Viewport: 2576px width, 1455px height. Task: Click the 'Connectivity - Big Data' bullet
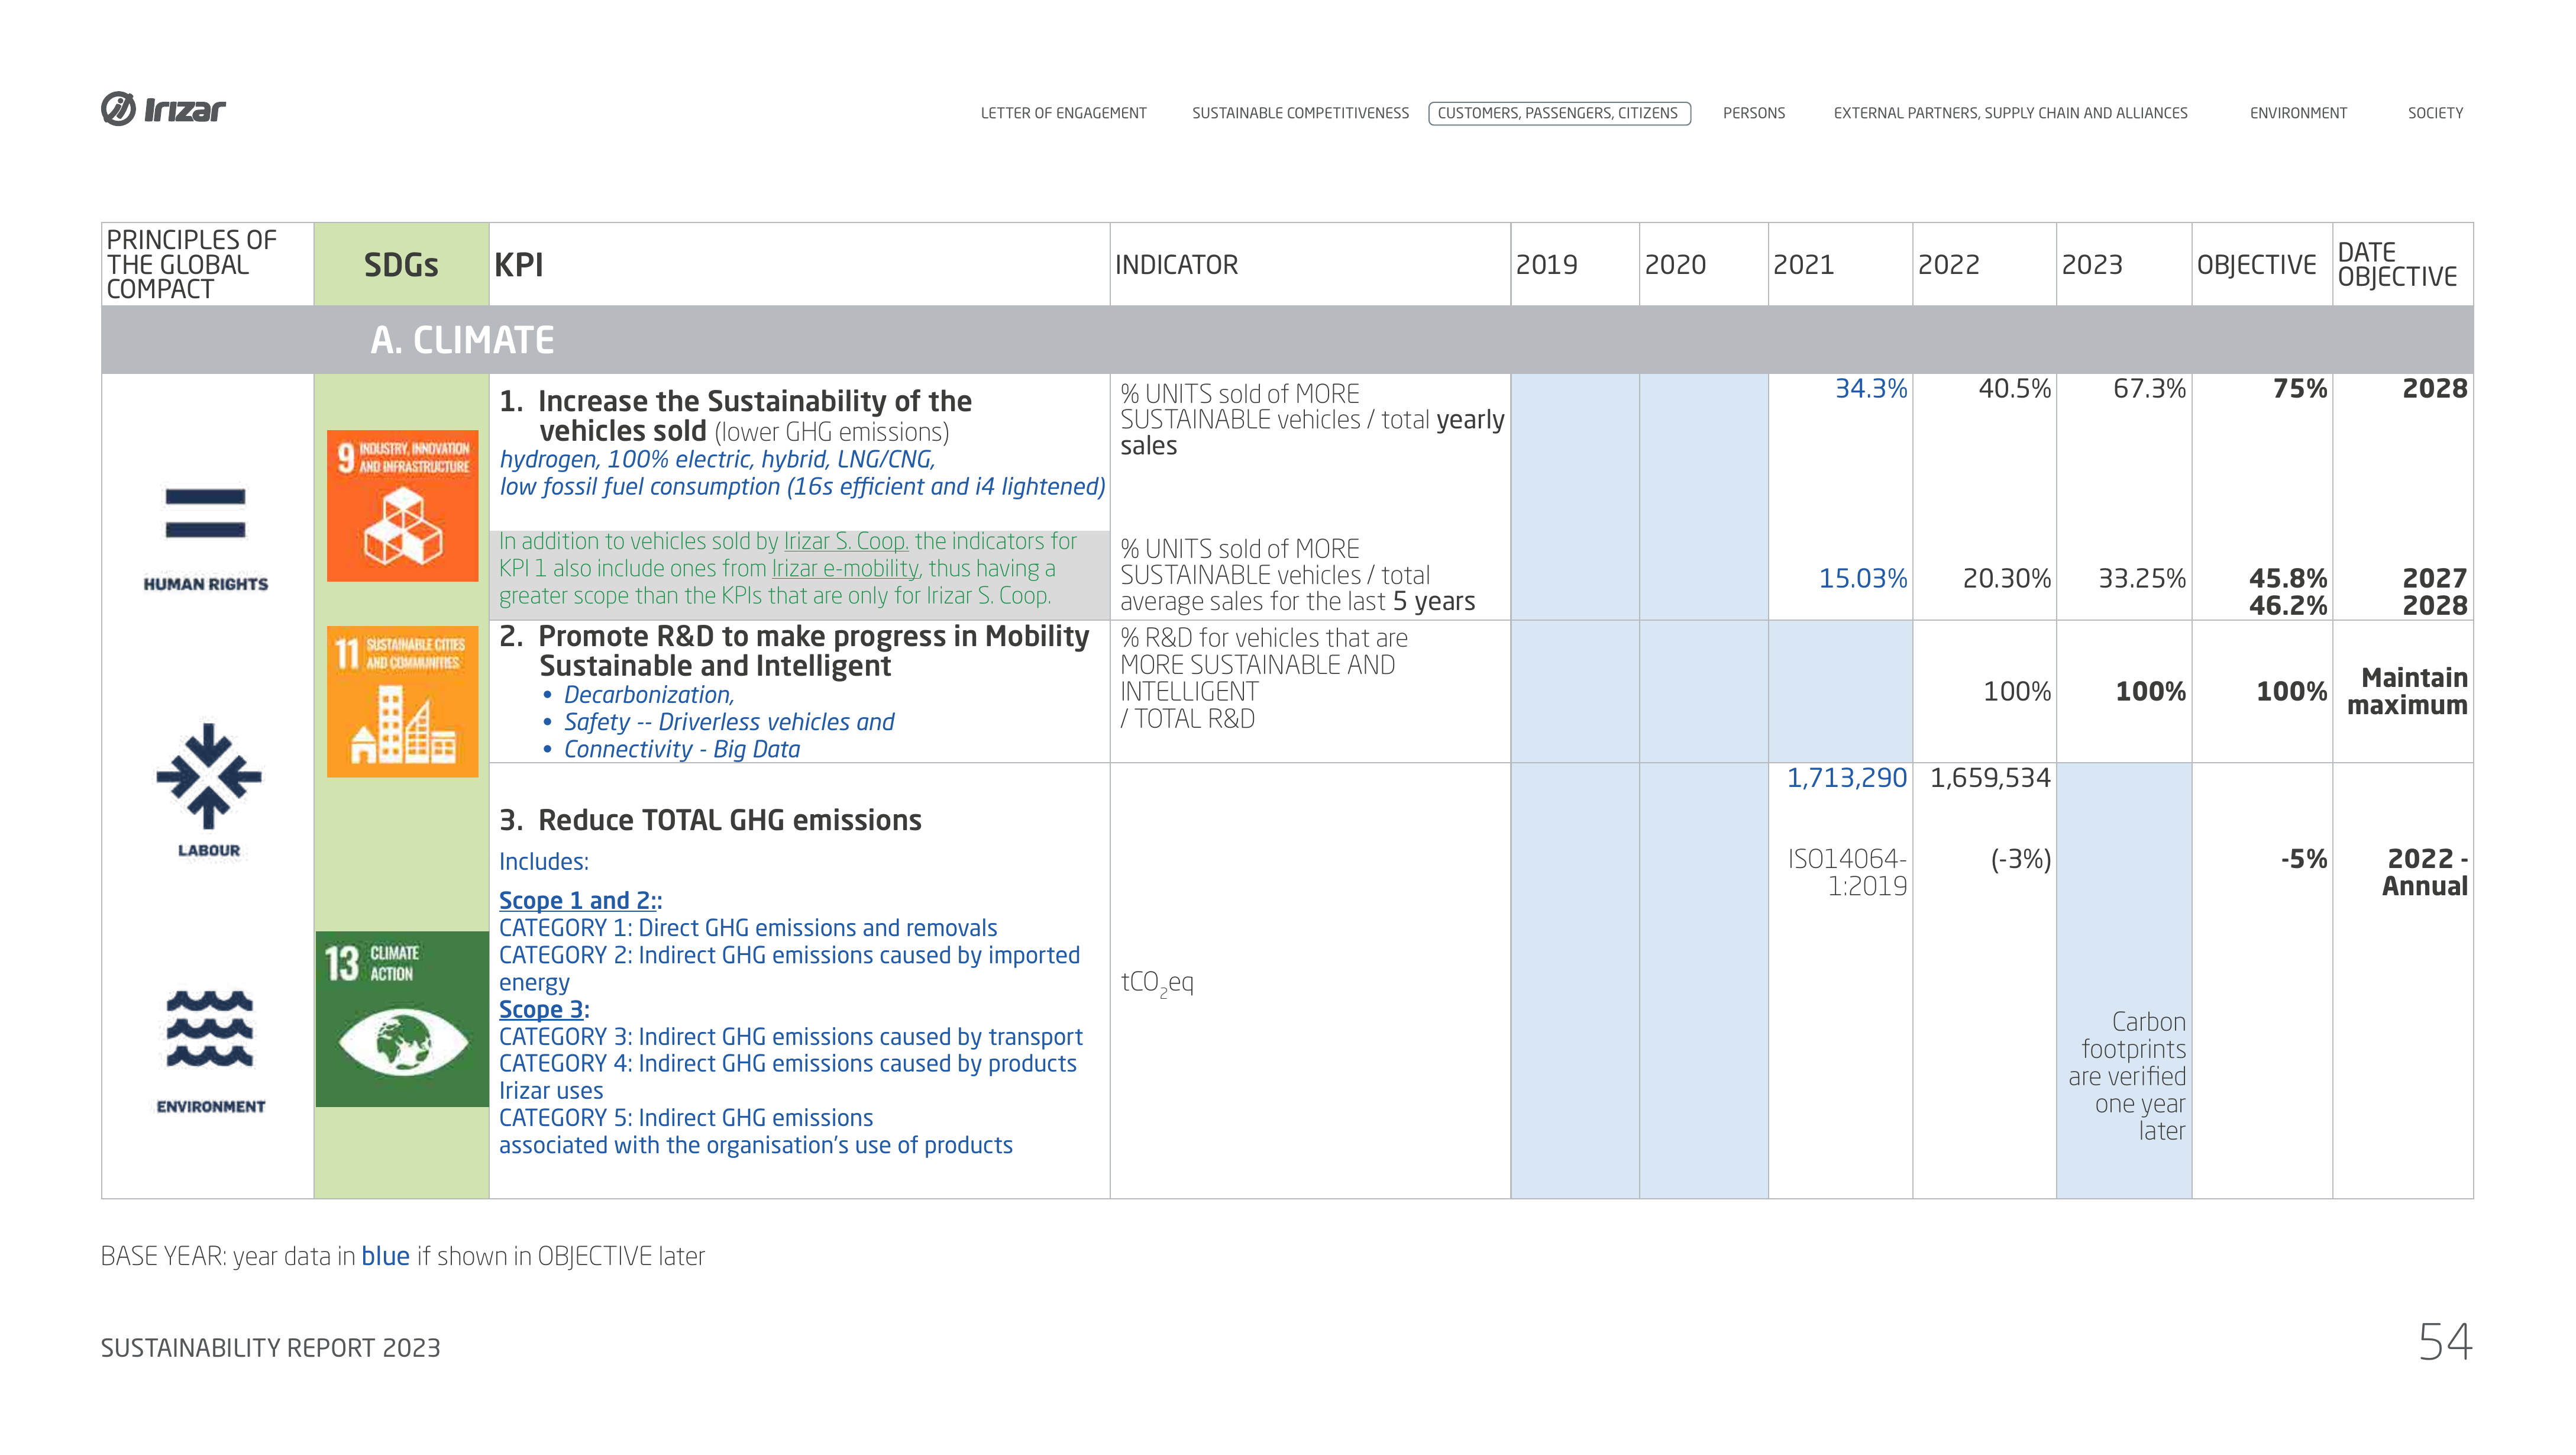[681, 749]
